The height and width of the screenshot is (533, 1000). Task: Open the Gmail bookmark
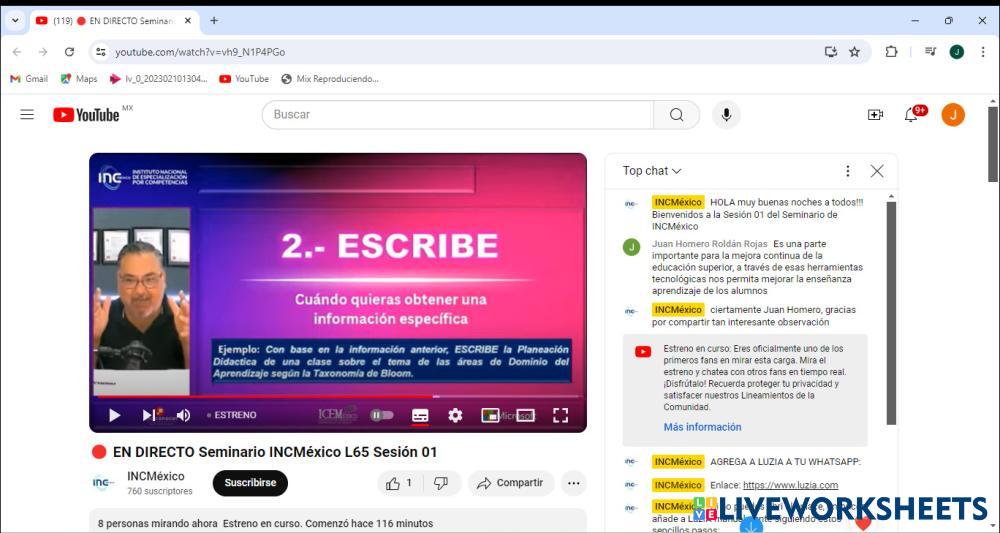pos(29,79)
